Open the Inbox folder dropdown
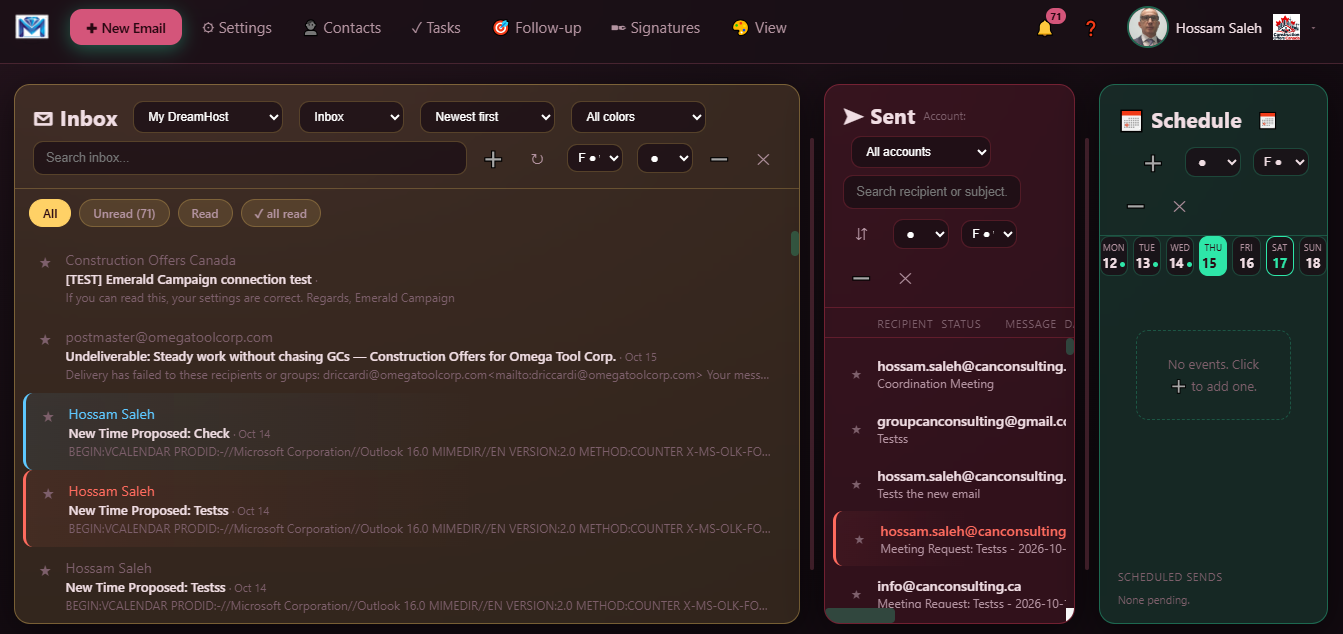Screen dimensions: 1343x634 click(351, 117)
